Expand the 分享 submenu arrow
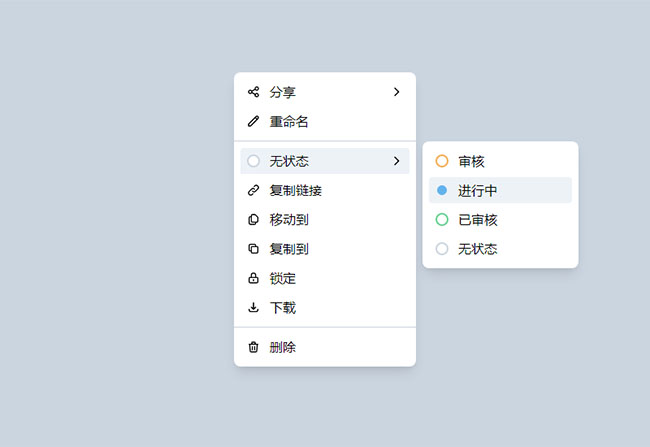Viewport: 650px width, 447px height. pos(396,92)
